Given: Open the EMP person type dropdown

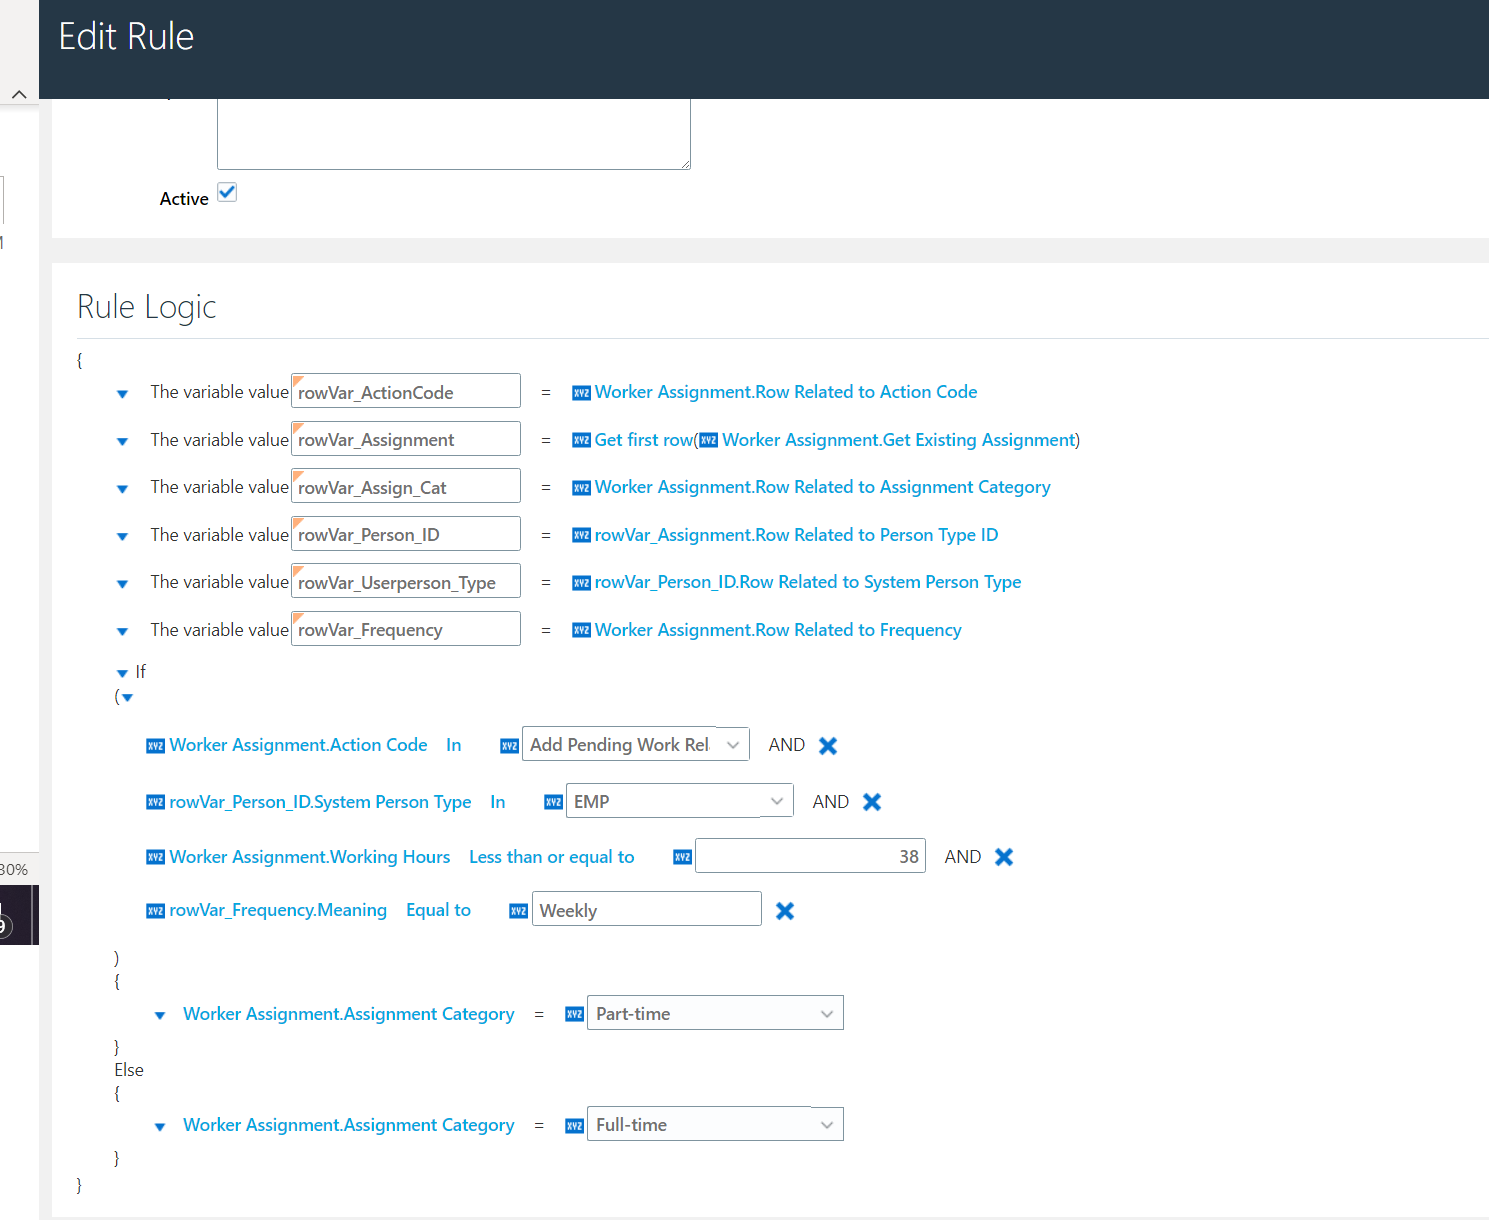Looking at the screenshot, I should tap(680, 801).
